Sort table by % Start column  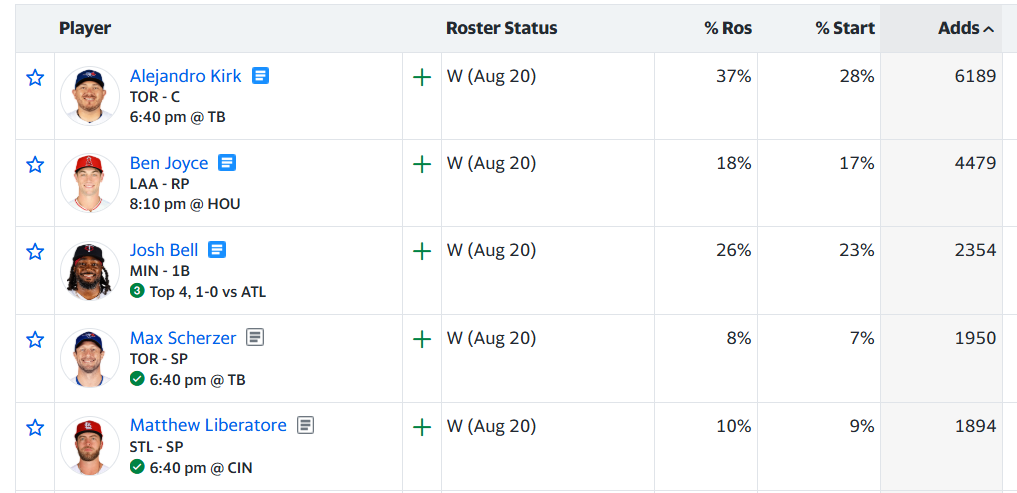coord(845,29)
